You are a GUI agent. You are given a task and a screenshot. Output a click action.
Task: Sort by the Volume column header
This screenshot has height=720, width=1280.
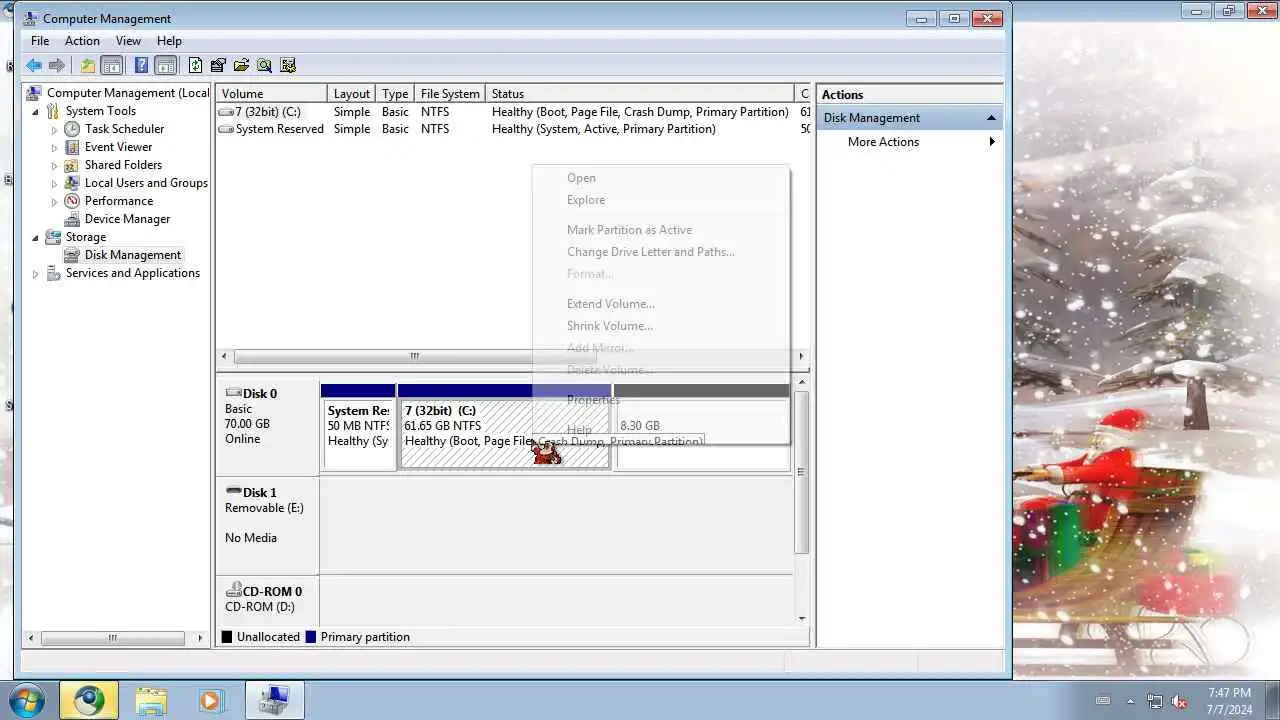[271, 94]
